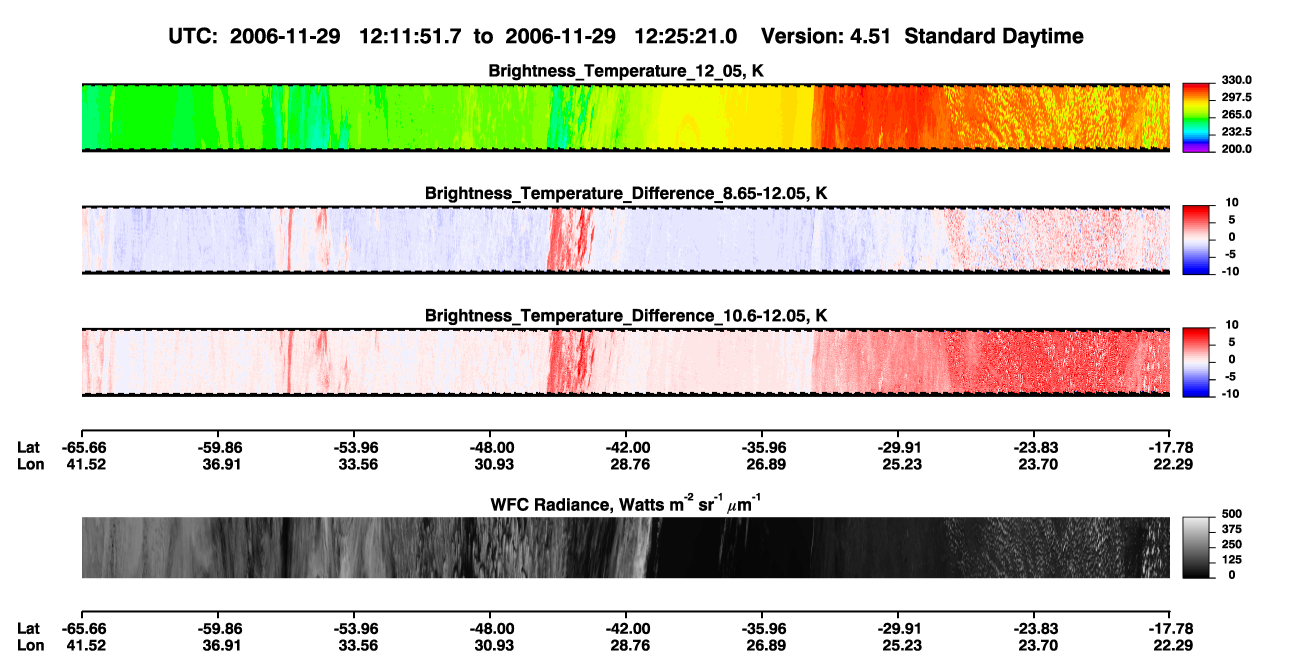Click latitude -17.78 on axis above WFC title
The image size is (1300, 667).
1171,447
